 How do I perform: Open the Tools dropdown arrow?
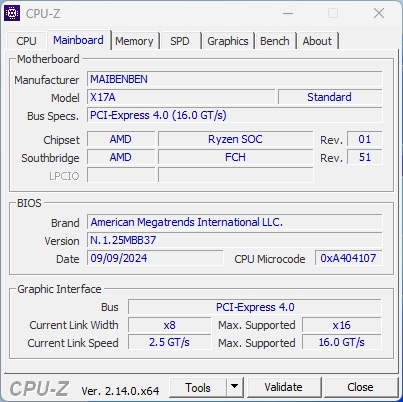[235, 387]
